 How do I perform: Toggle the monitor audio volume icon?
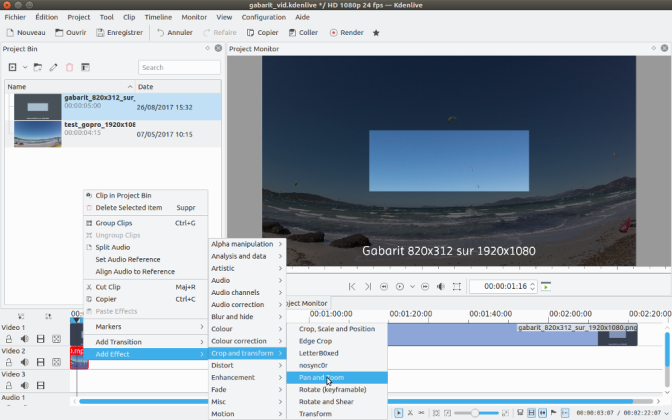coord(441,286)
